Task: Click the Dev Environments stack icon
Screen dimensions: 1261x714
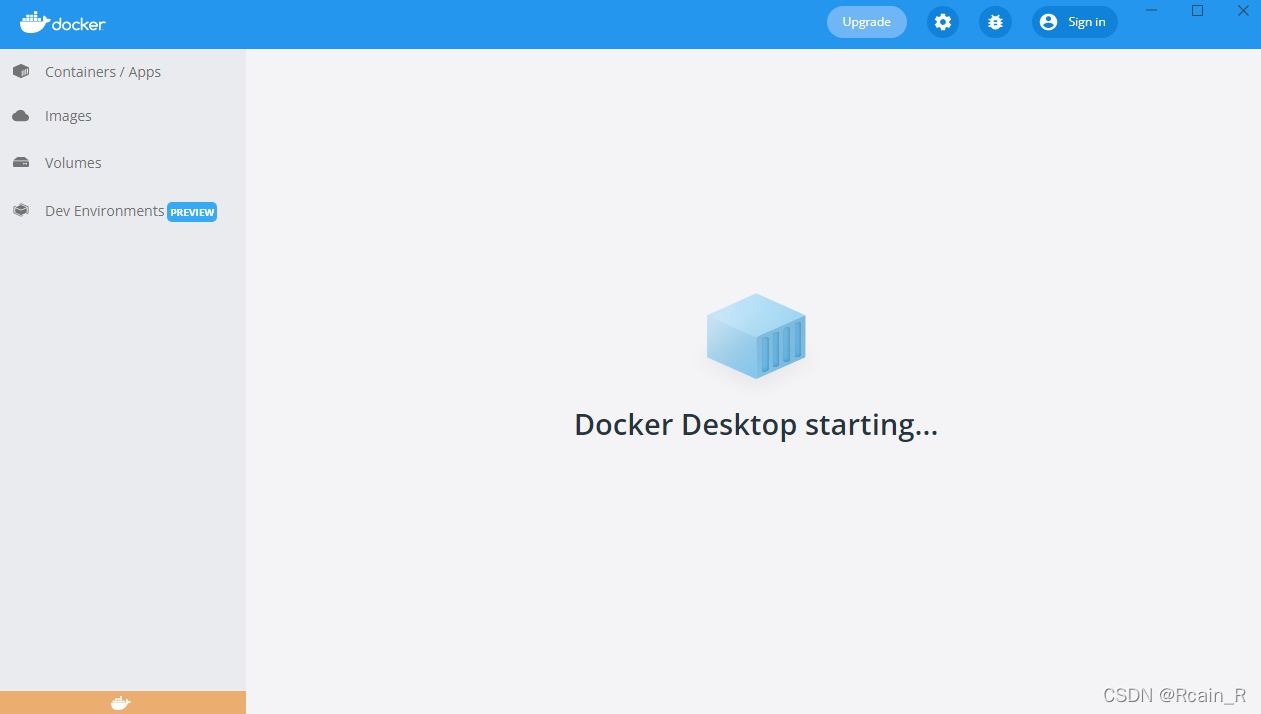Action: coord(21,210)
